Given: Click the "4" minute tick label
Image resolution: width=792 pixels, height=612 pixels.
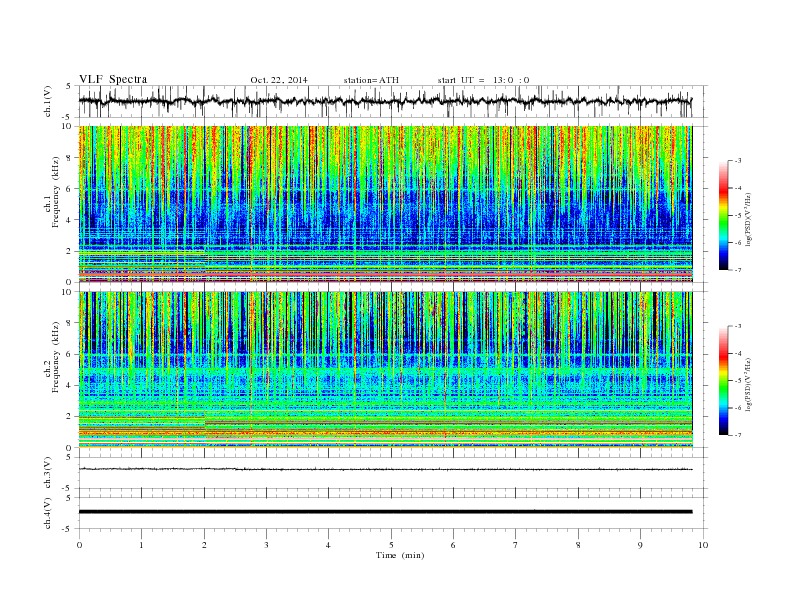Looking at the screenshot, I should pos(329,545).
